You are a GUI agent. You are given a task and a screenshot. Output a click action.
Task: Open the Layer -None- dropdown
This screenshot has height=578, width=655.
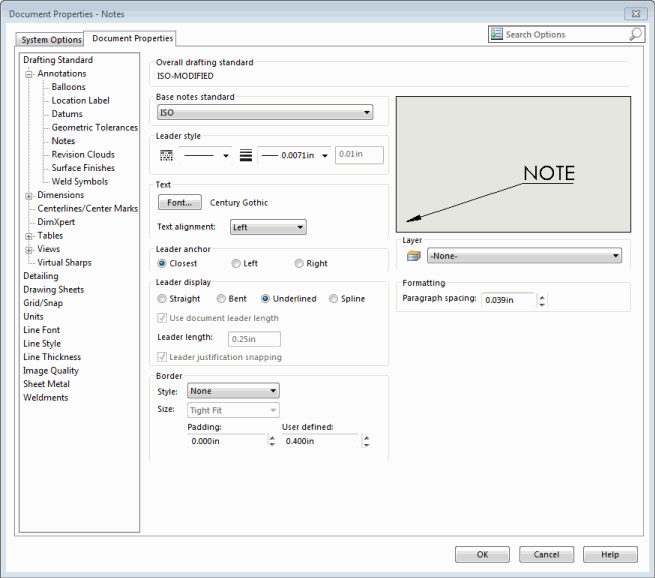pyautogui.click(x=524, y=256)
